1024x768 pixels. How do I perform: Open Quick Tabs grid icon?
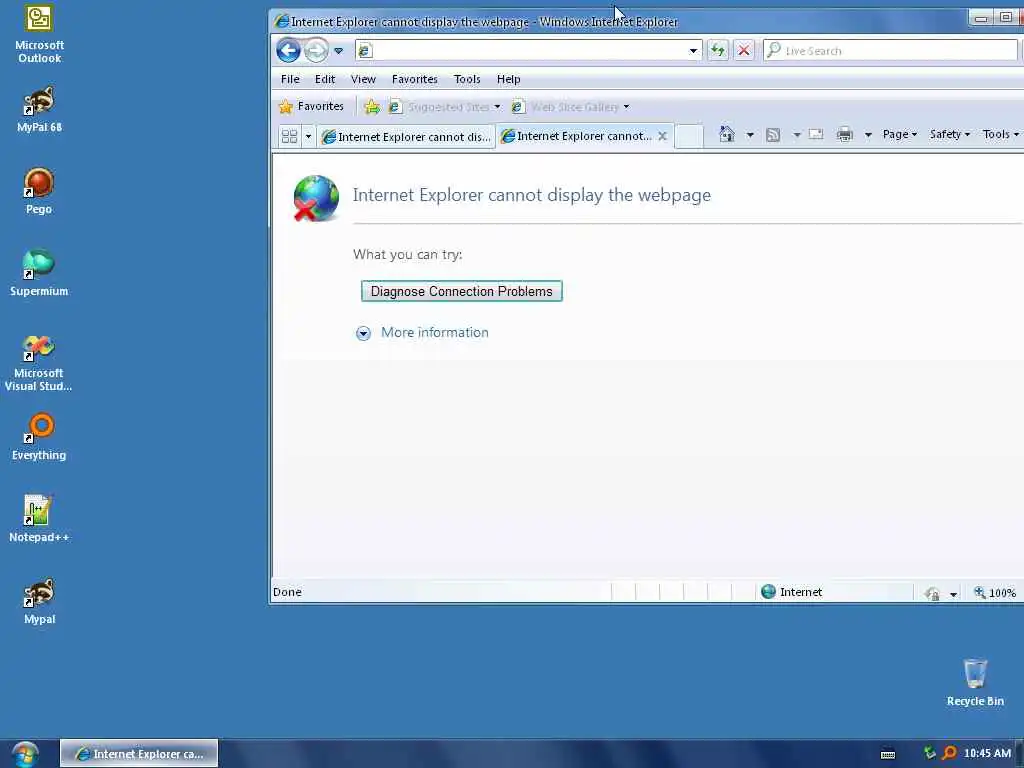tap(289, 136)
